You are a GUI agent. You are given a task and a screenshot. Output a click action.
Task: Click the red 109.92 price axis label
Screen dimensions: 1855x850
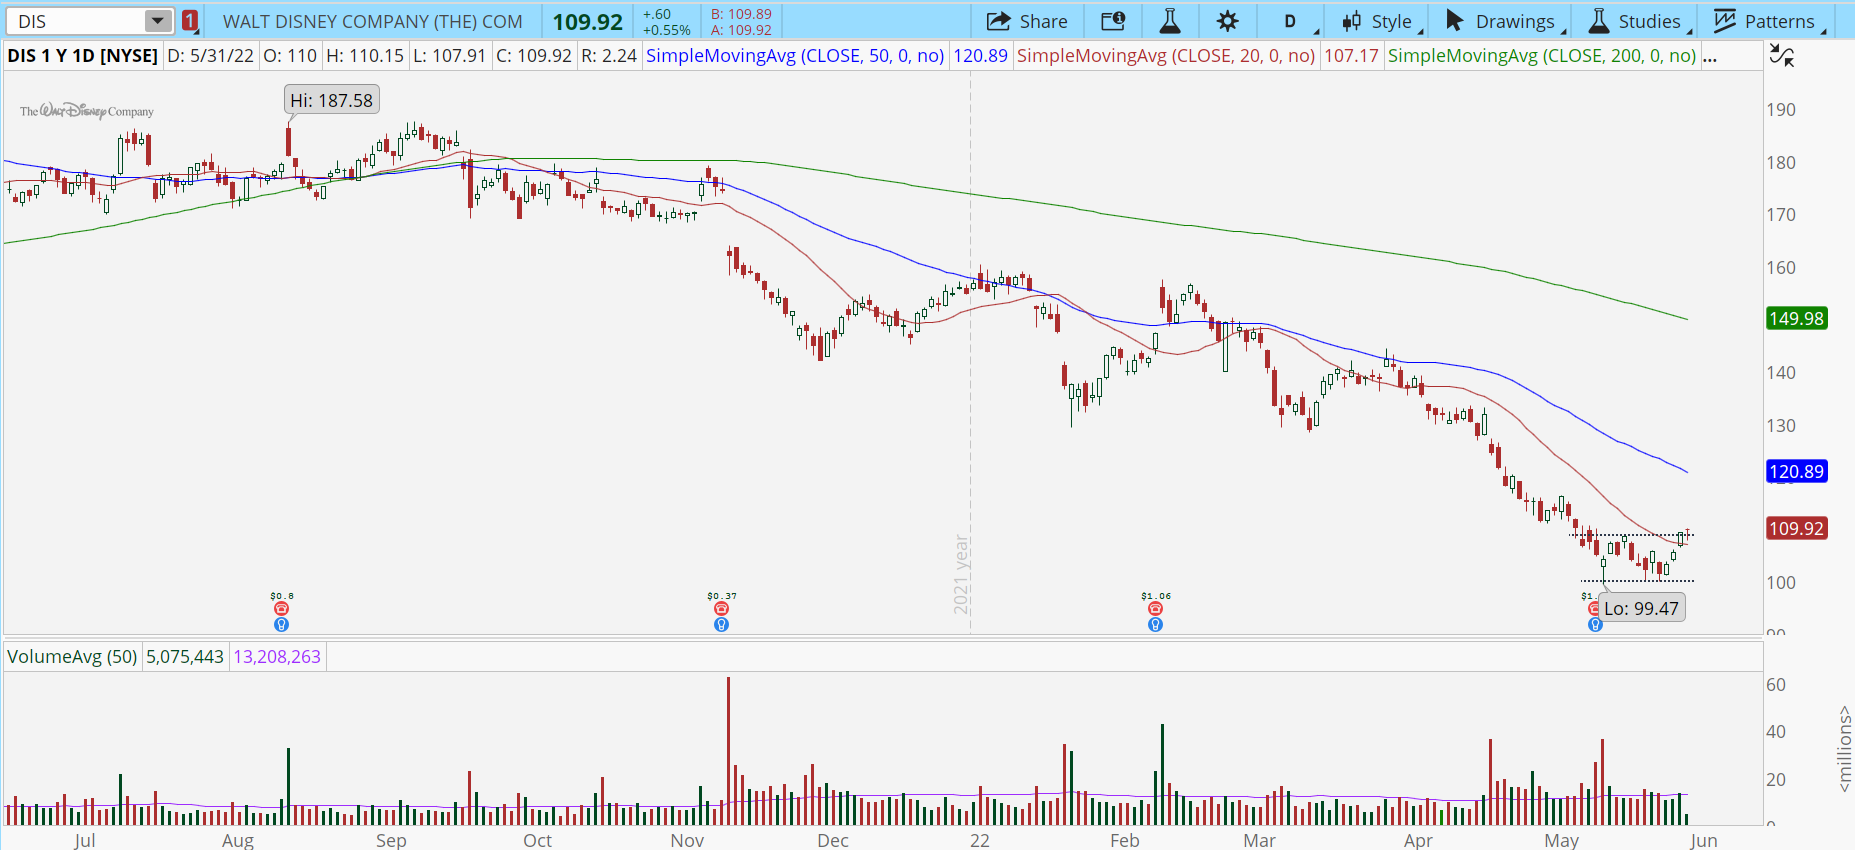tap(1797, 529)
